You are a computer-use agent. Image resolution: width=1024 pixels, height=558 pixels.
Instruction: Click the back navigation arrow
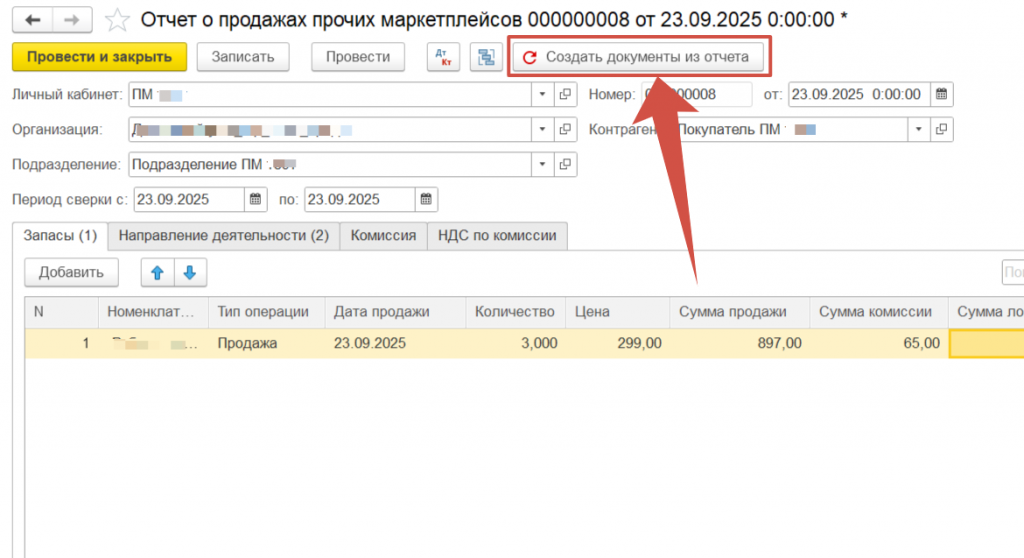tap(33, 19)
